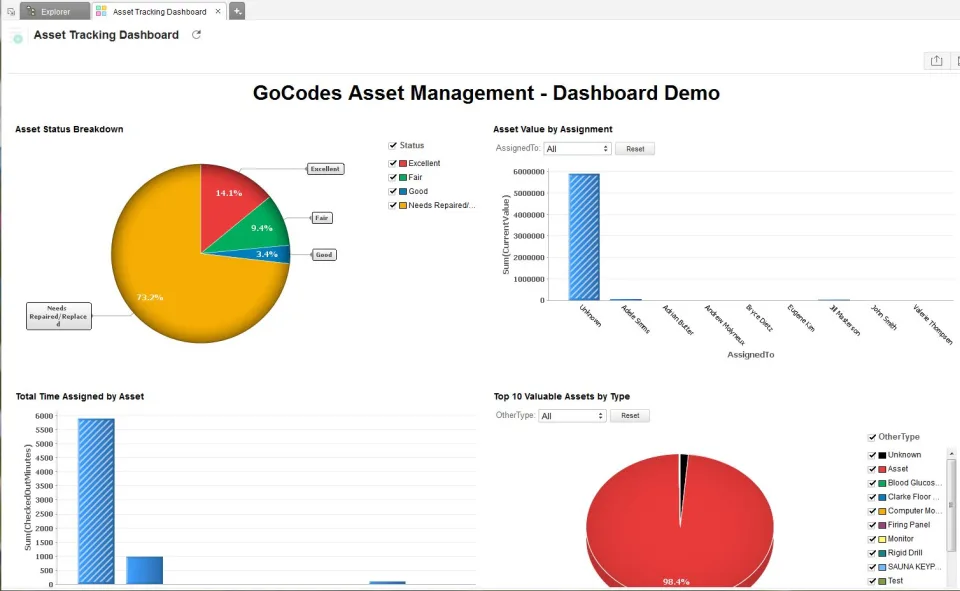
Task: Click the share/export icon at top right
Action: [x=936, y=61]
